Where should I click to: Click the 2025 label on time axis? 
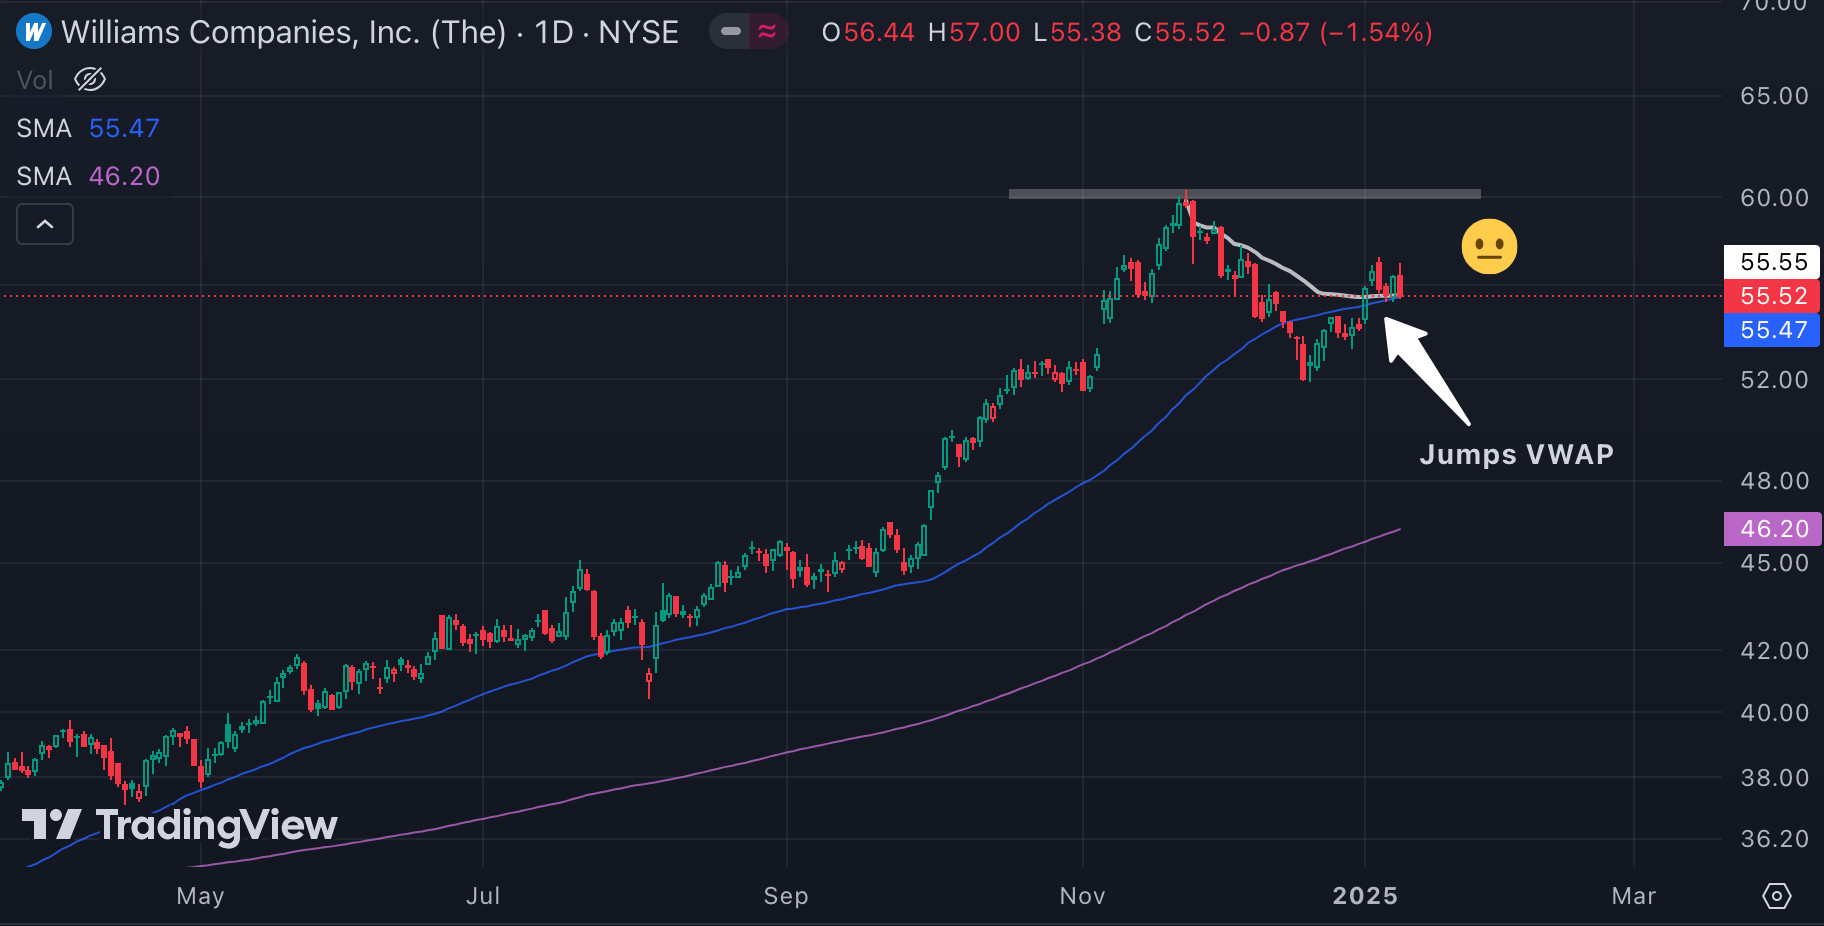tap(1365, 896)
